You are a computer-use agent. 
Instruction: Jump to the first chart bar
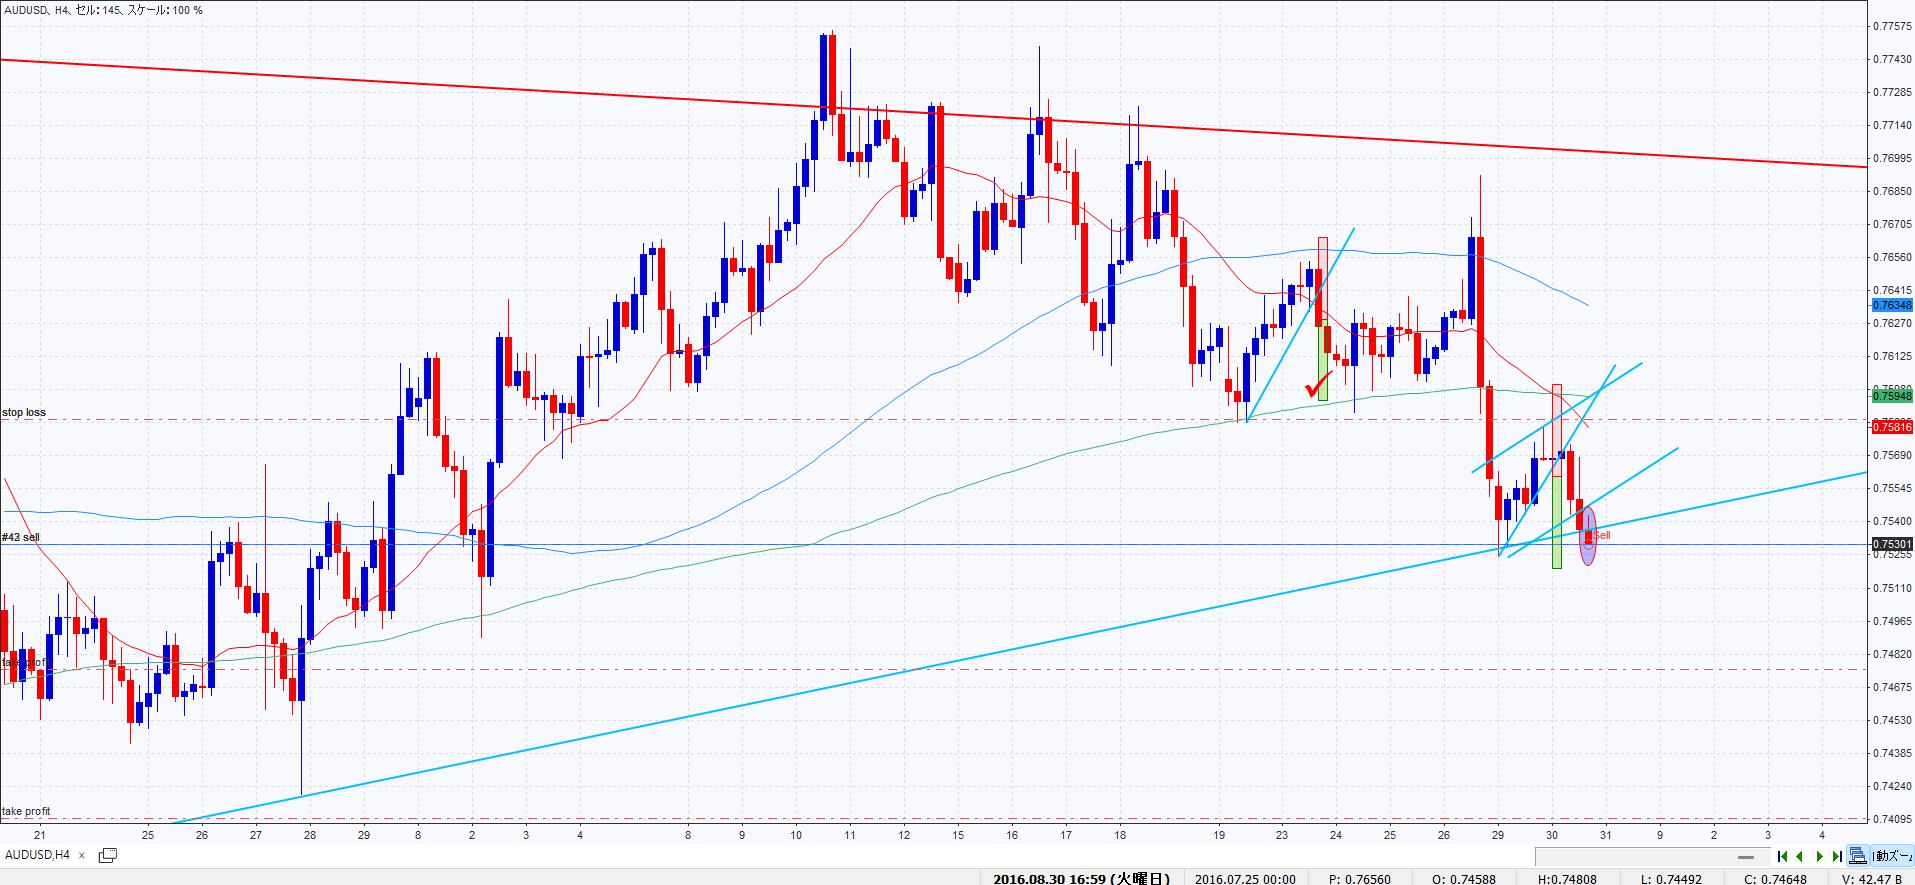pyautogui.click(x=1783, y=856)
